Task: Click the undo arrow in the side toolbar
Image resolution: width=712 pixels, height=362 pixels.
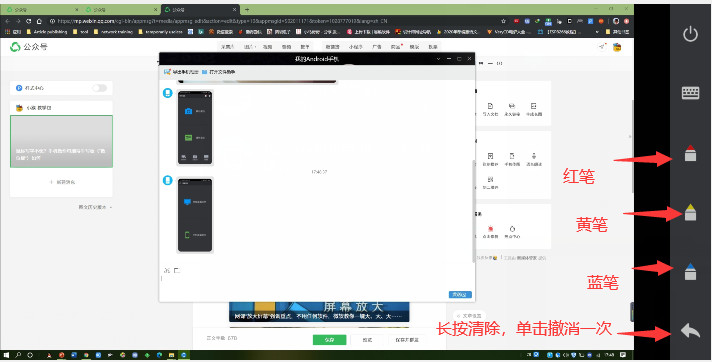Action: 690,331
